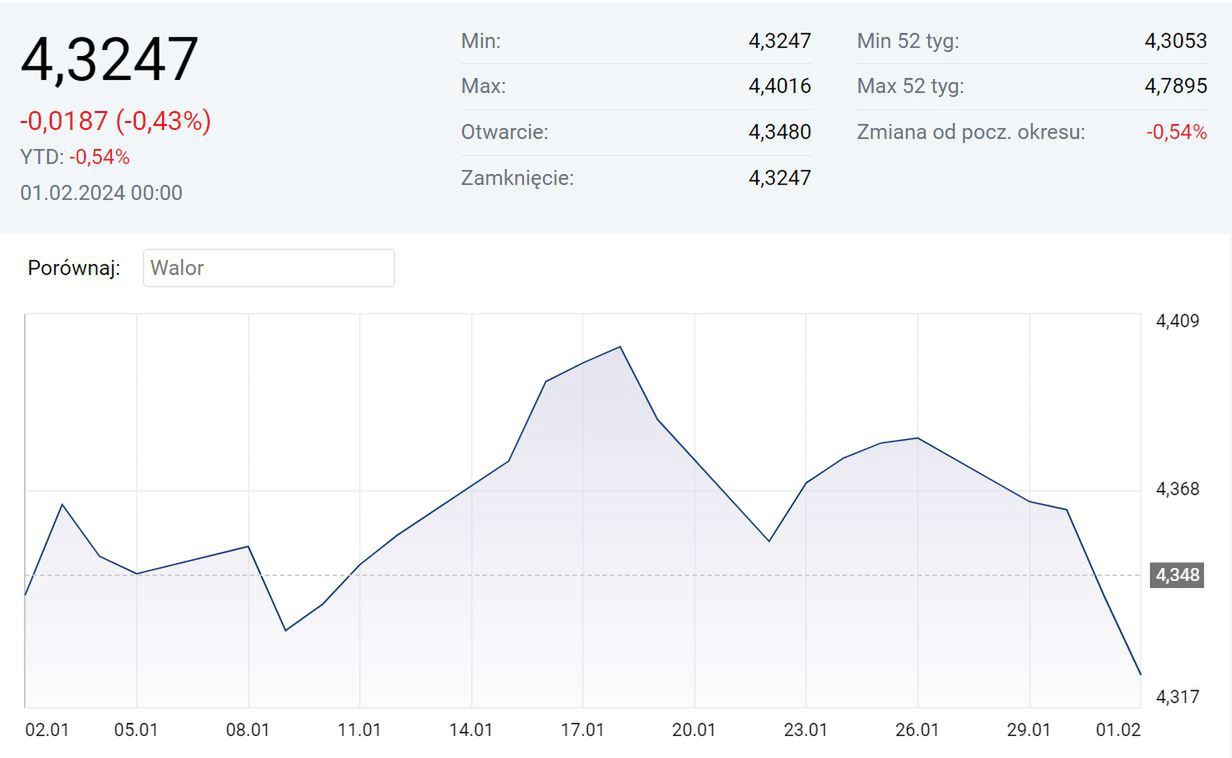Viewport: 1232px width, 758px height.
Task: Select the current rate value 4,3247
Action: click(109, 59)
